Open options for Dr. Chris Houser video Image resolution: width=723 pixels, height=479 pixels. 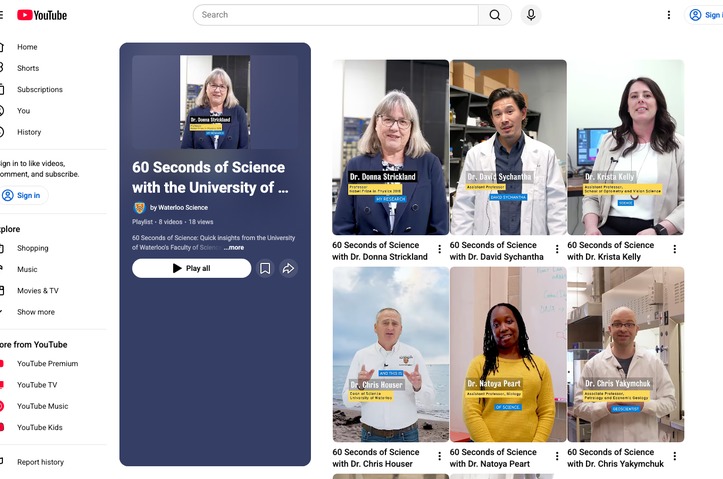[439, 456]
